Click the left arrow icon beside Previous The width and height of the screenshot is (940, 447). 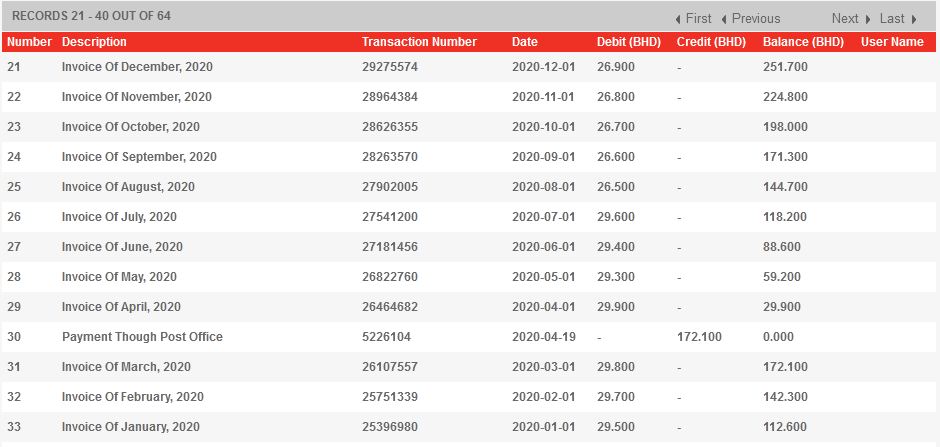pos(724,19)
